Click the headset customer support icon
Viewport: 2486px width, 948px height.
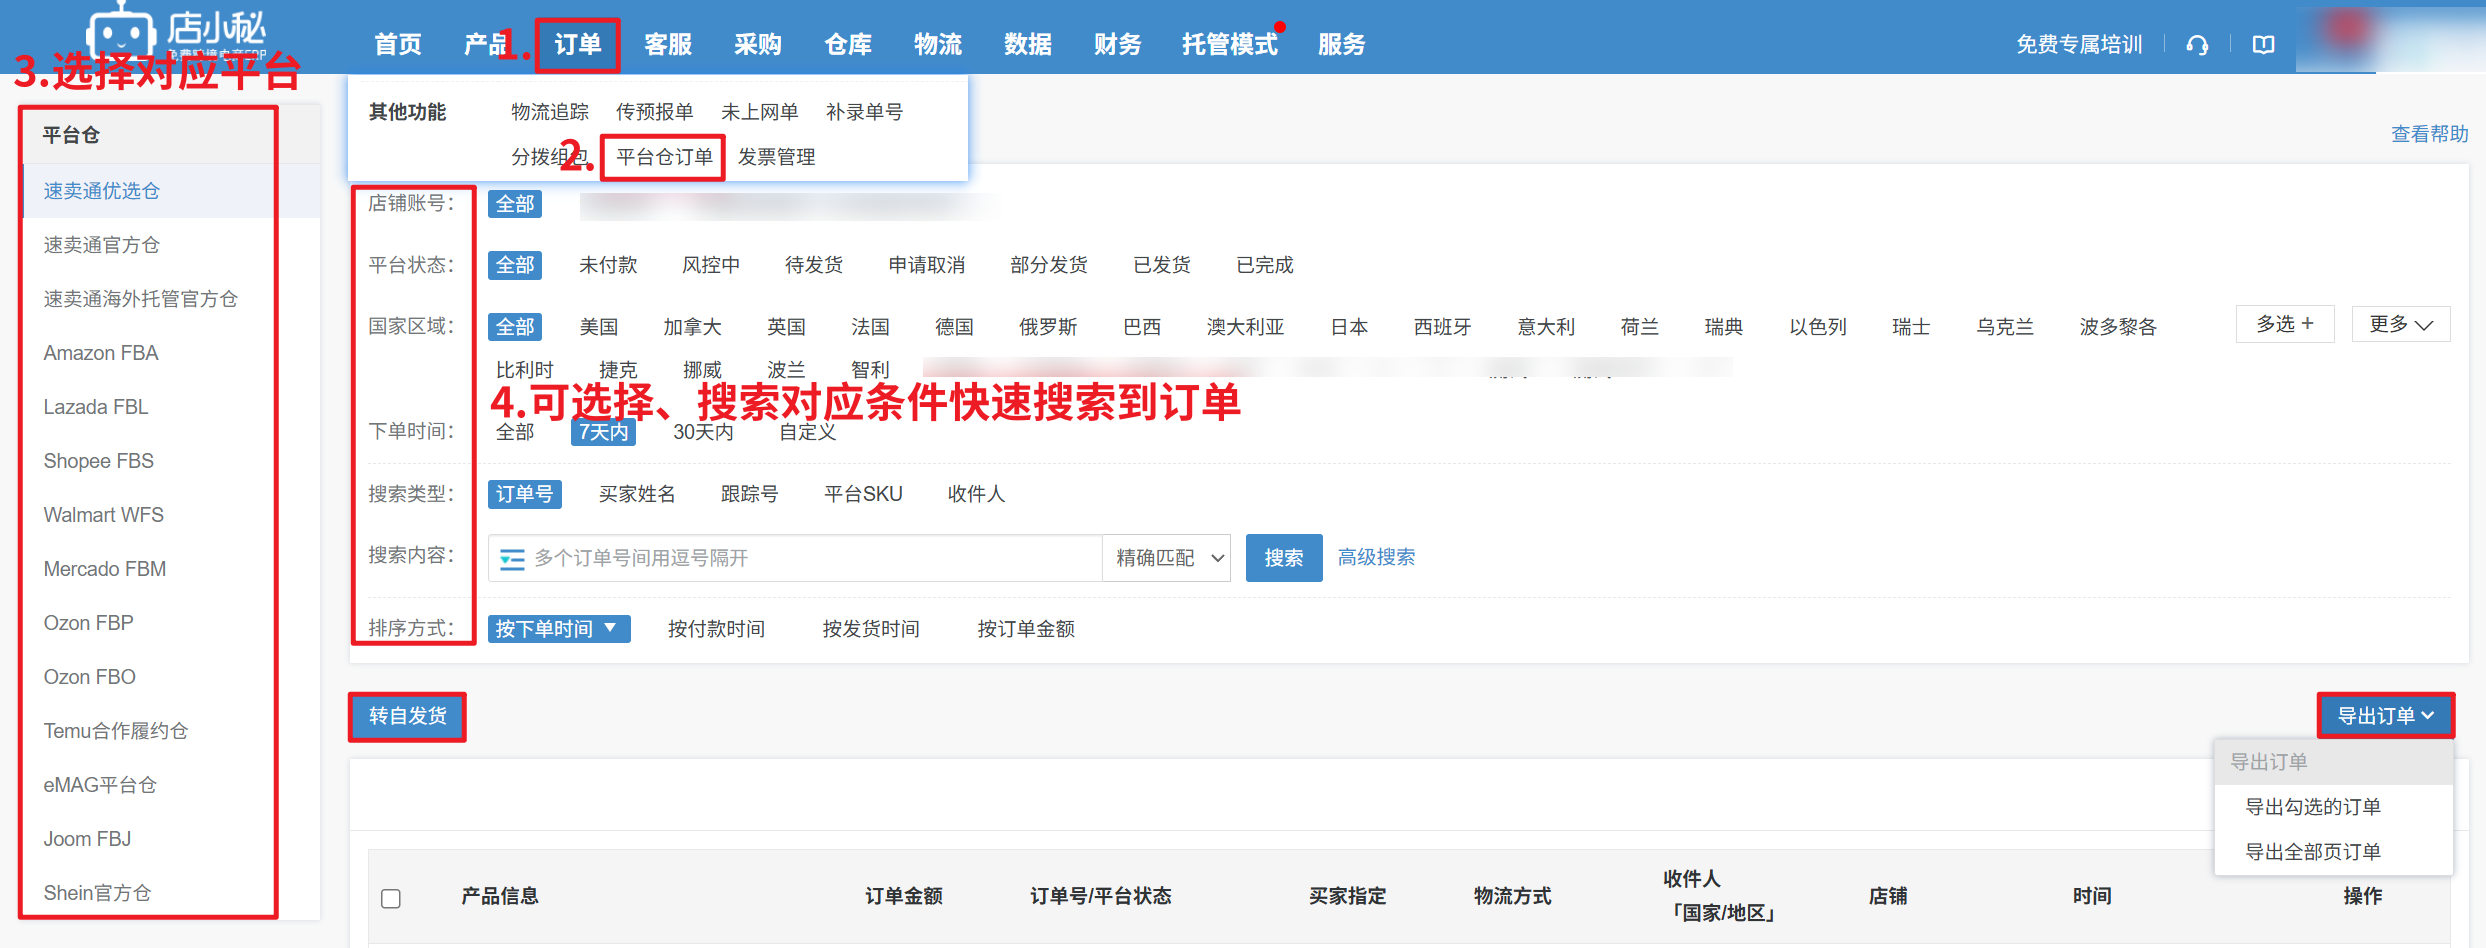click(2197, 45)
